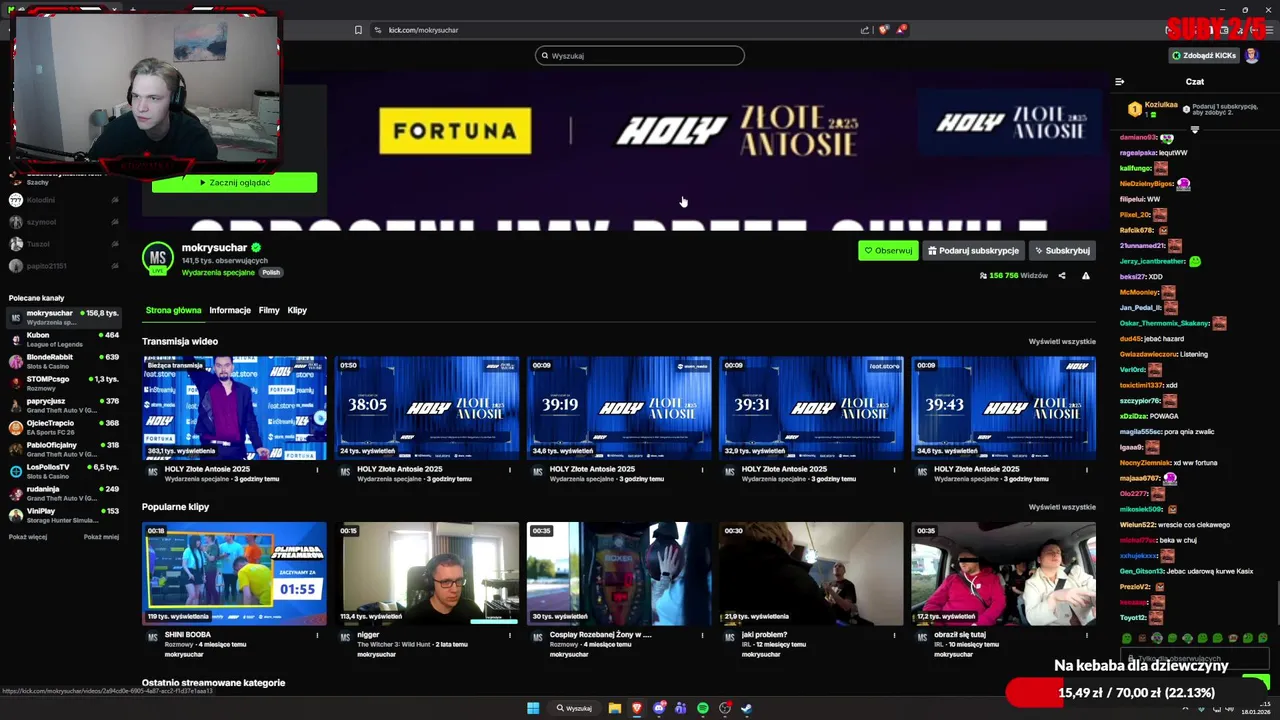Viewport: 1280px width, 720px height.
Task: Click Wyświetl wszystkie for Popularne klipy
Action: (1062, 507)
